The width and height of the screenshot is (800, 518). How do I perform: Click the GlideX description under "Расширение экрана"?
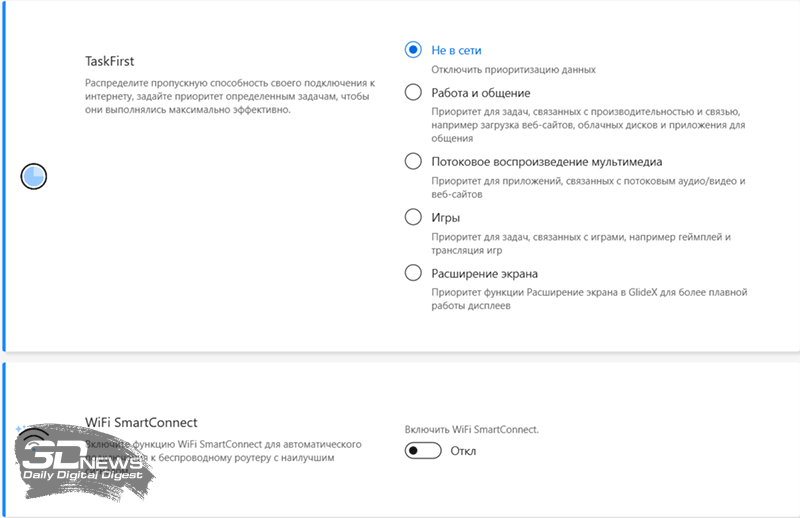589,300
